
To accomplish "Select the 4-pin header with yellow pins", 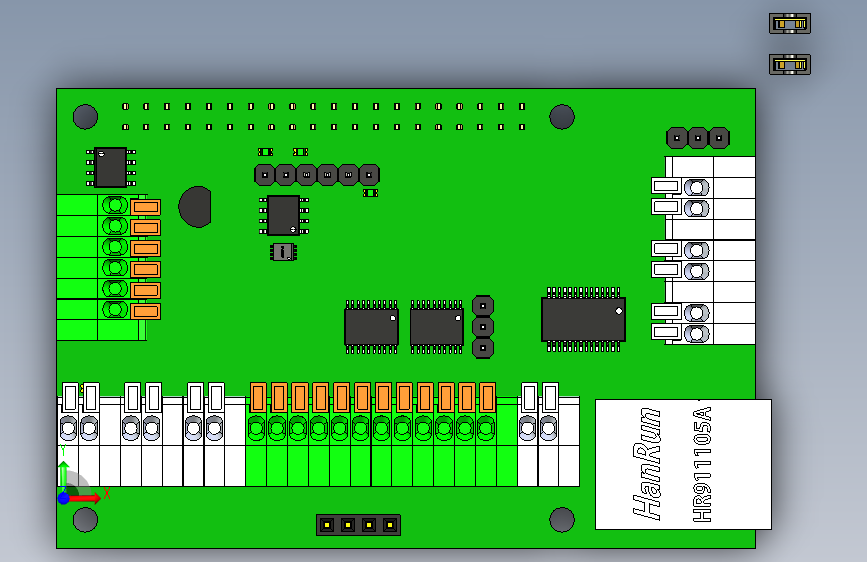I will coord(358,524).
